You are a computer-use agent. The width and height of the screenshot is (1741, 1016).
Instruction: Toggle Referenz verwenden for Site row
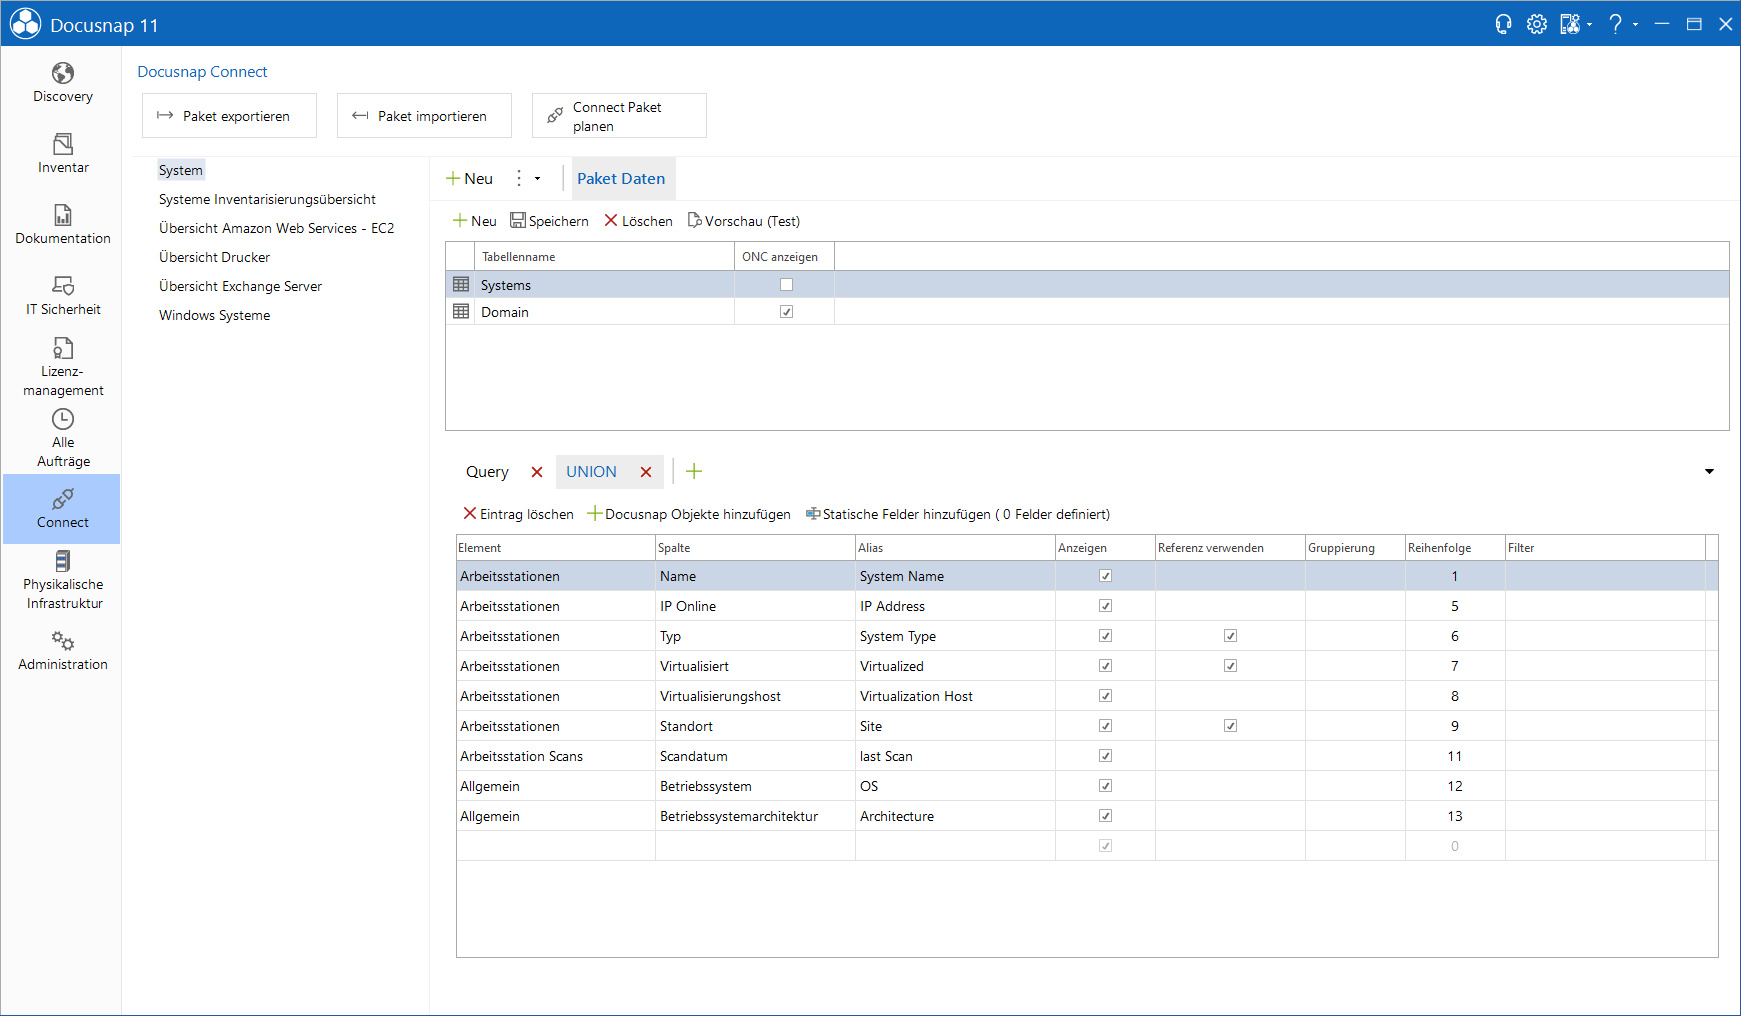1230,726
